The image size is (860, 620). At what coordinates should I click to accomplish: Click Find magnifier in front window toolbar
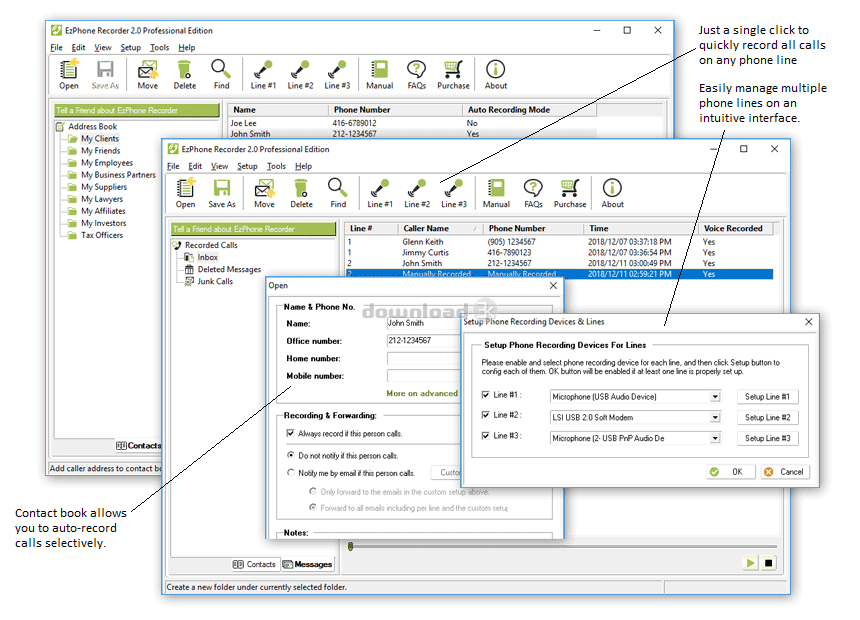pos(338,193)
